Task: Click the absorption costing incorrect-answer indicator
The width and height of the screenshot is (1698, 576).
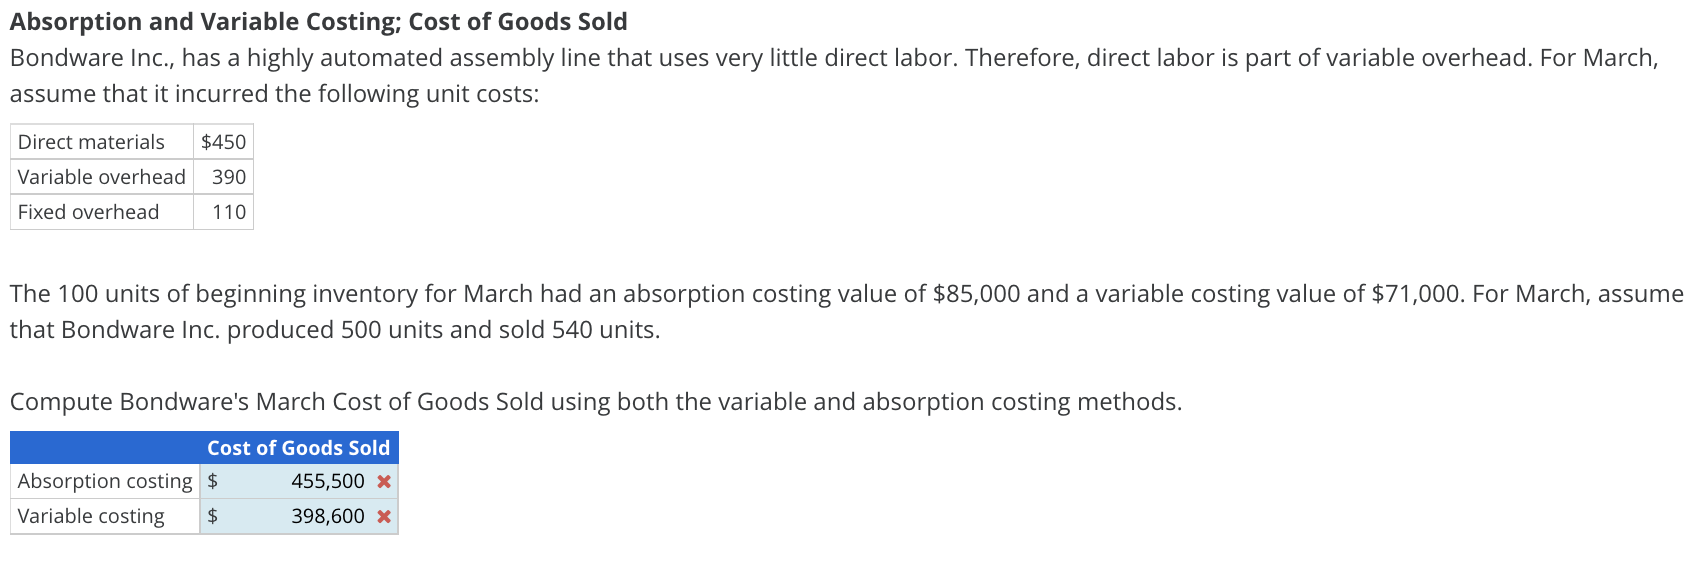Action: [x=381, y=481]
